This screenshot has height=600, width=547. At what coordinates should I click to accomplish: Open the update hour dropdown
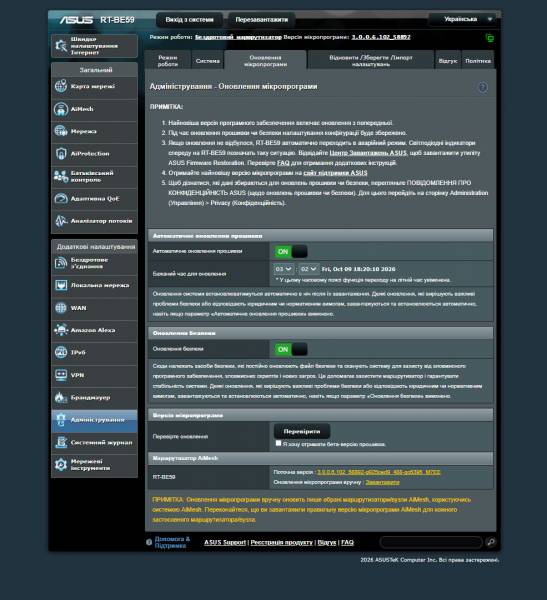pyautogui.click(x=284, y=269)
